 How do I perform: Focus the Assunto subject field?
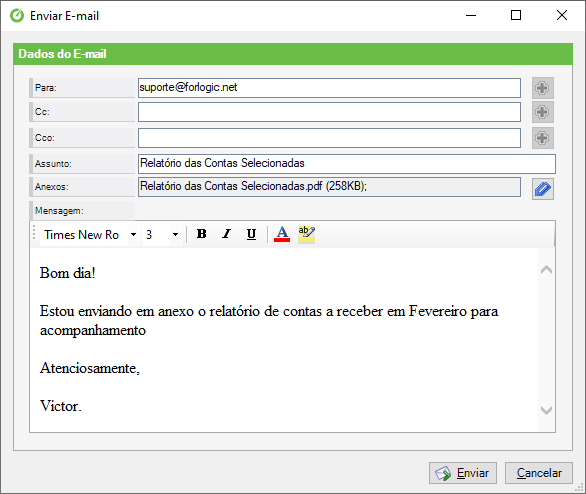347,164
